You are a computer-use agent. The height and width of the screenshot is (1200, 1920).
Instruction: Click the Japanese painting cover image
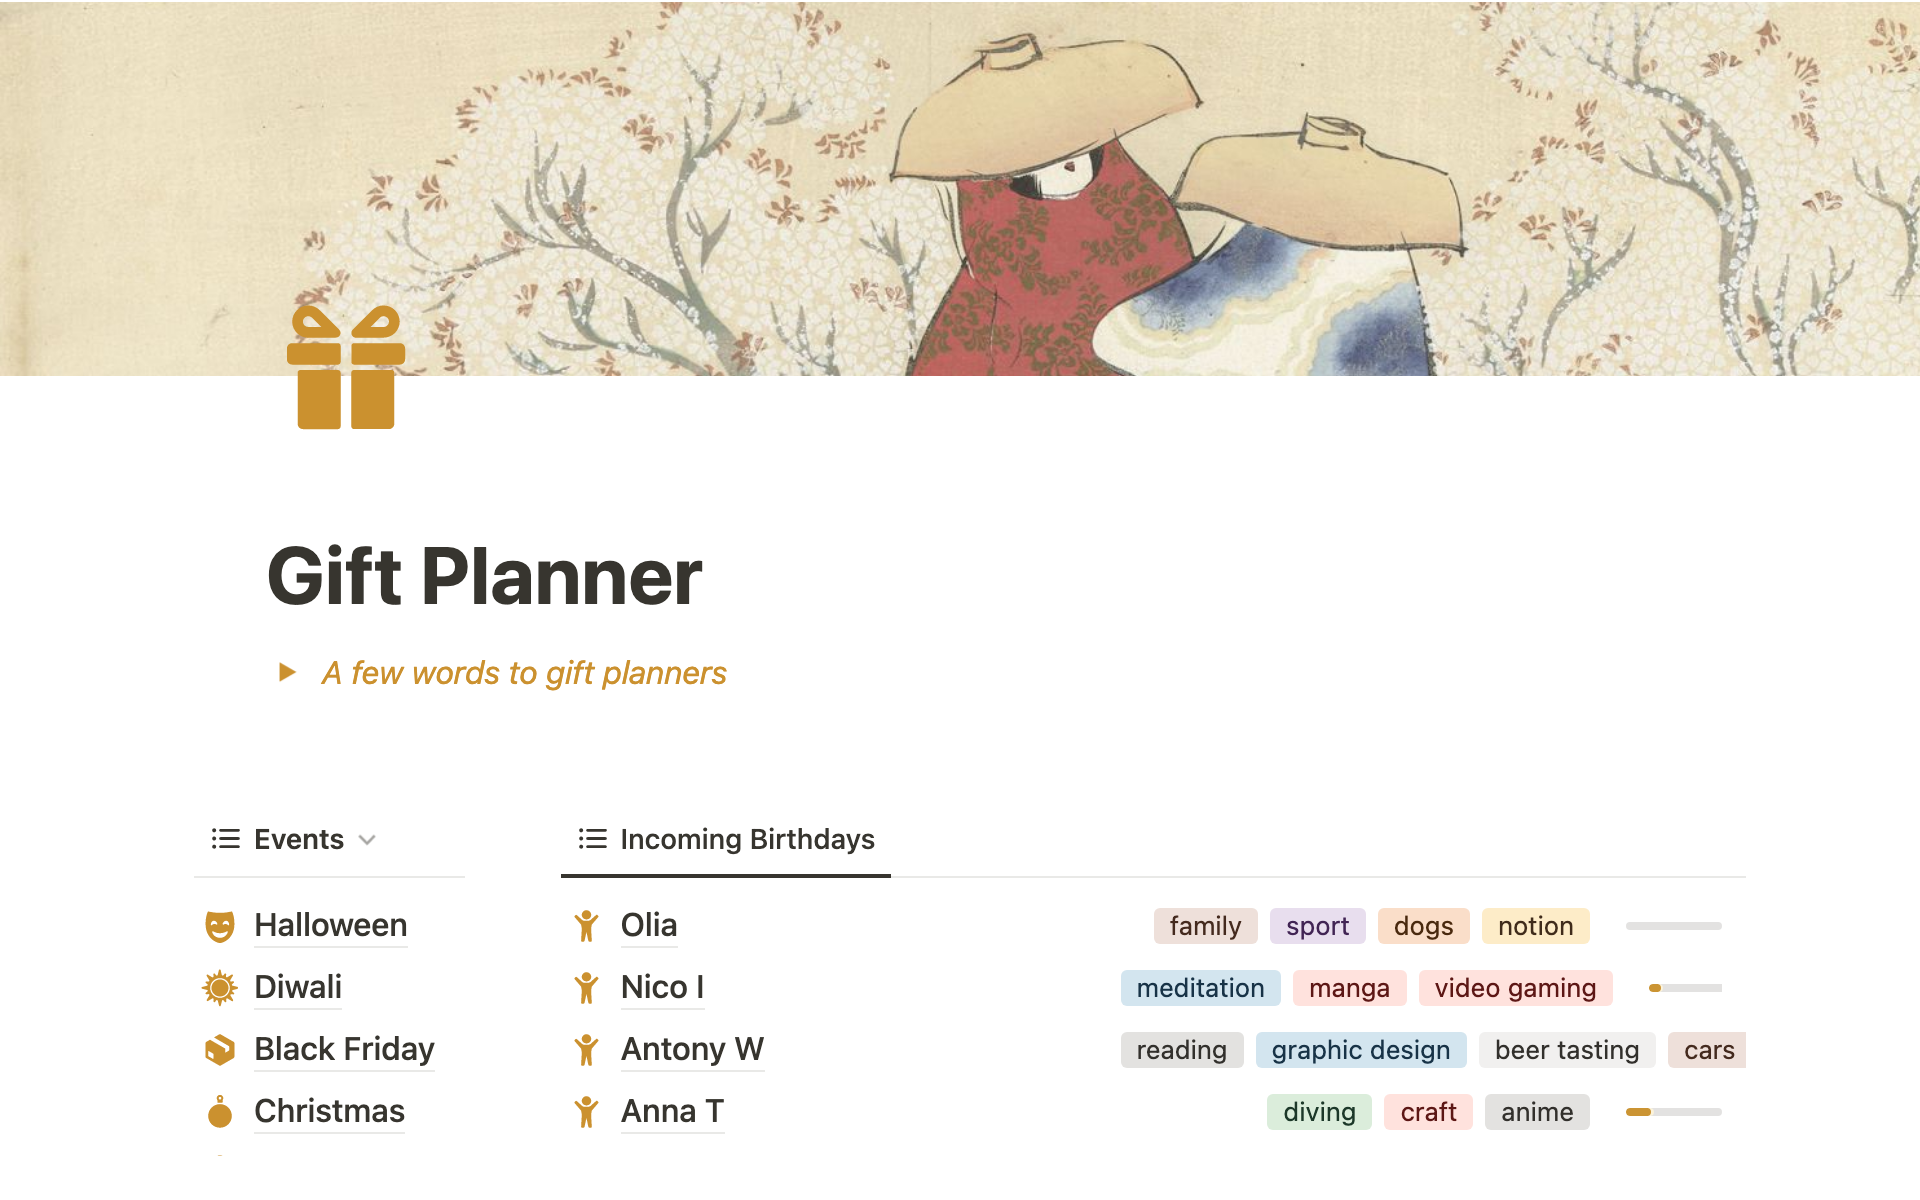(x=960, y=188)
